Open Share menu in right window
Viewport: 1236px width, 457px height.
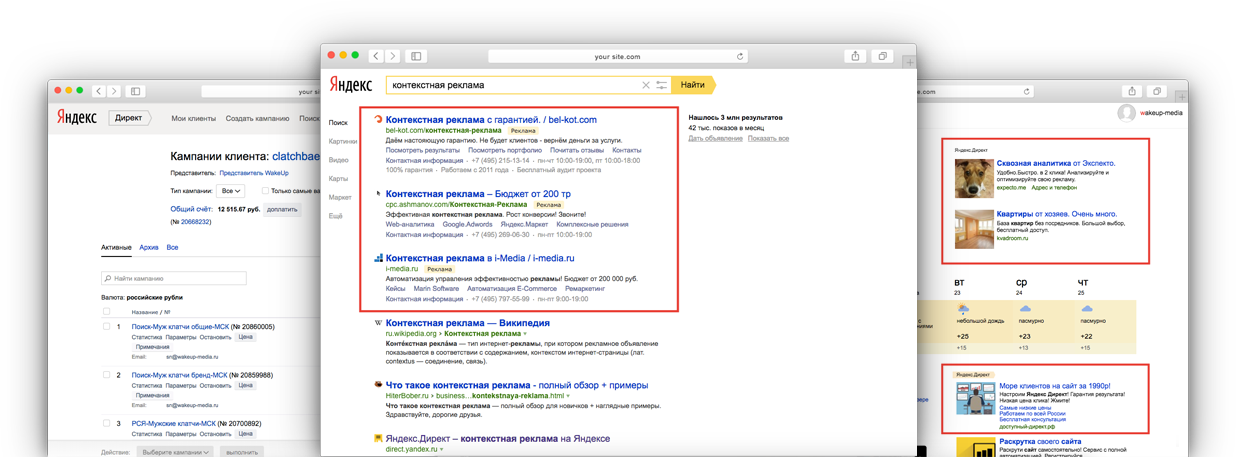[x=1131, y=91]
